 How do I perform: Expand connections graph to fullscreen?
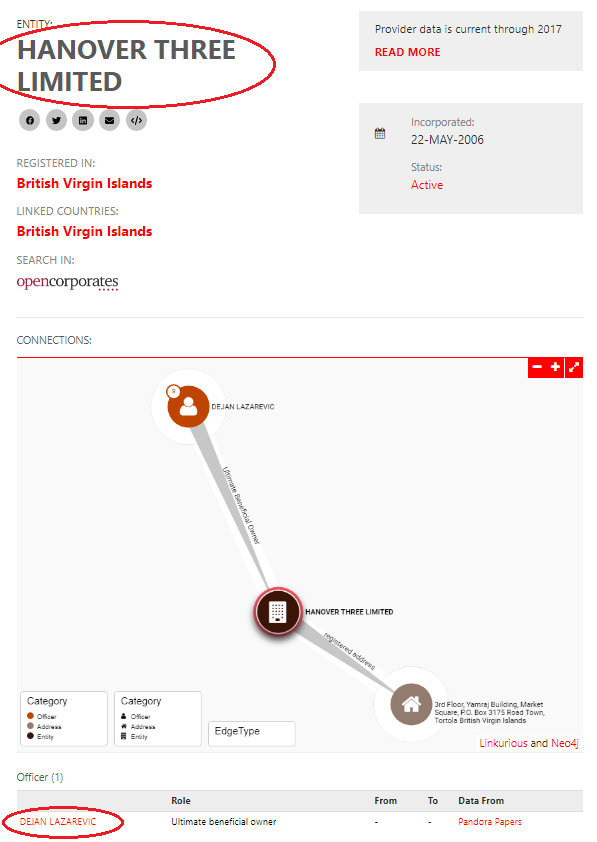tap(574, 367)
